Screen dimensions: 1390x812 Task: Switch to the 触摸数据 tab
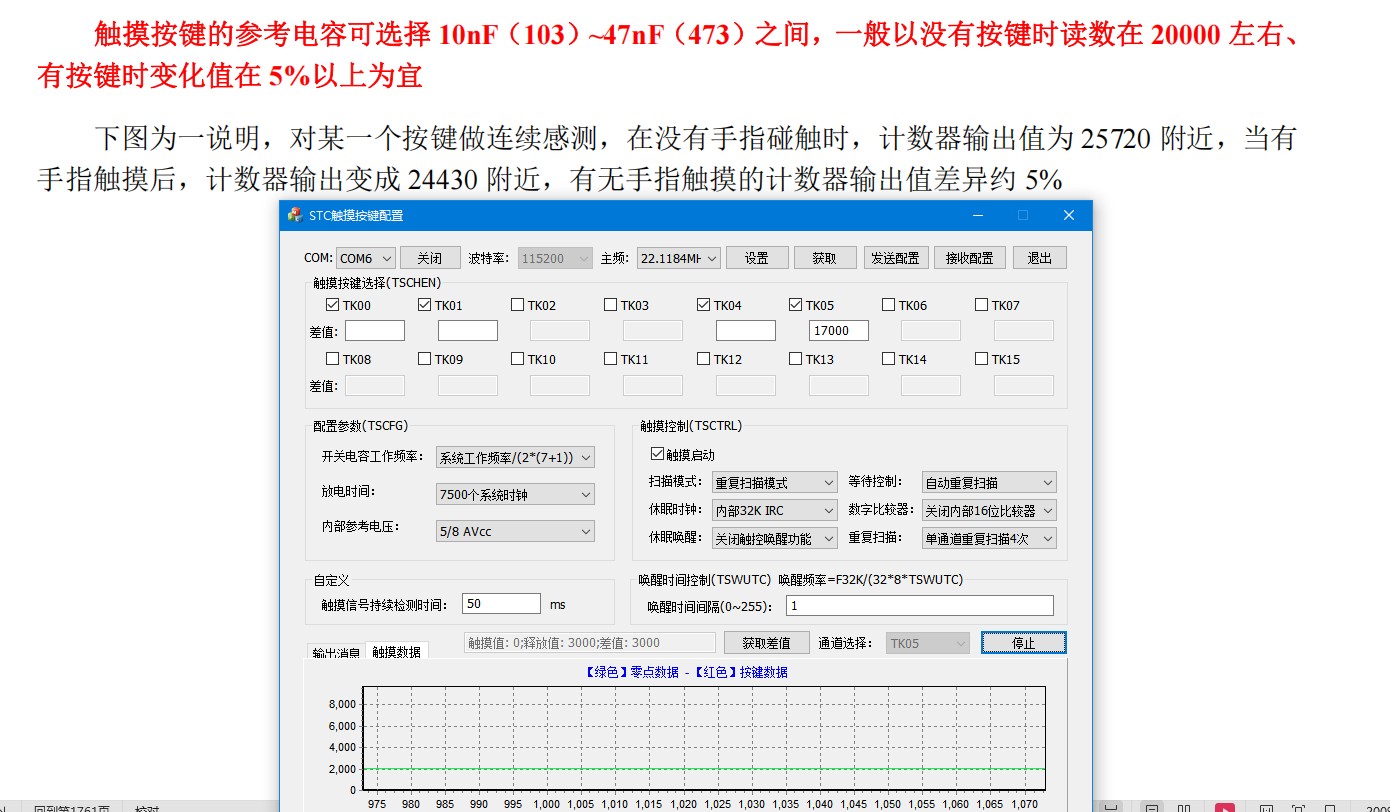click(397, 651)
